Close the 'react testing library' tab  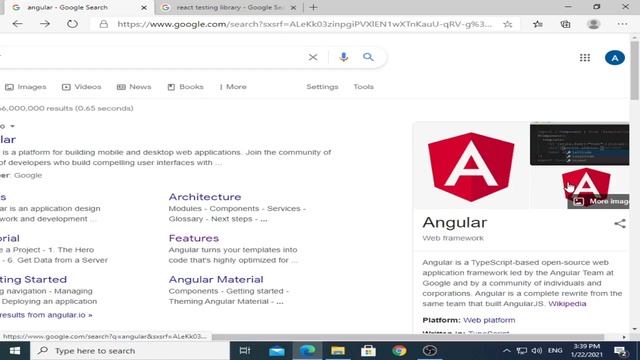(293, 7)
